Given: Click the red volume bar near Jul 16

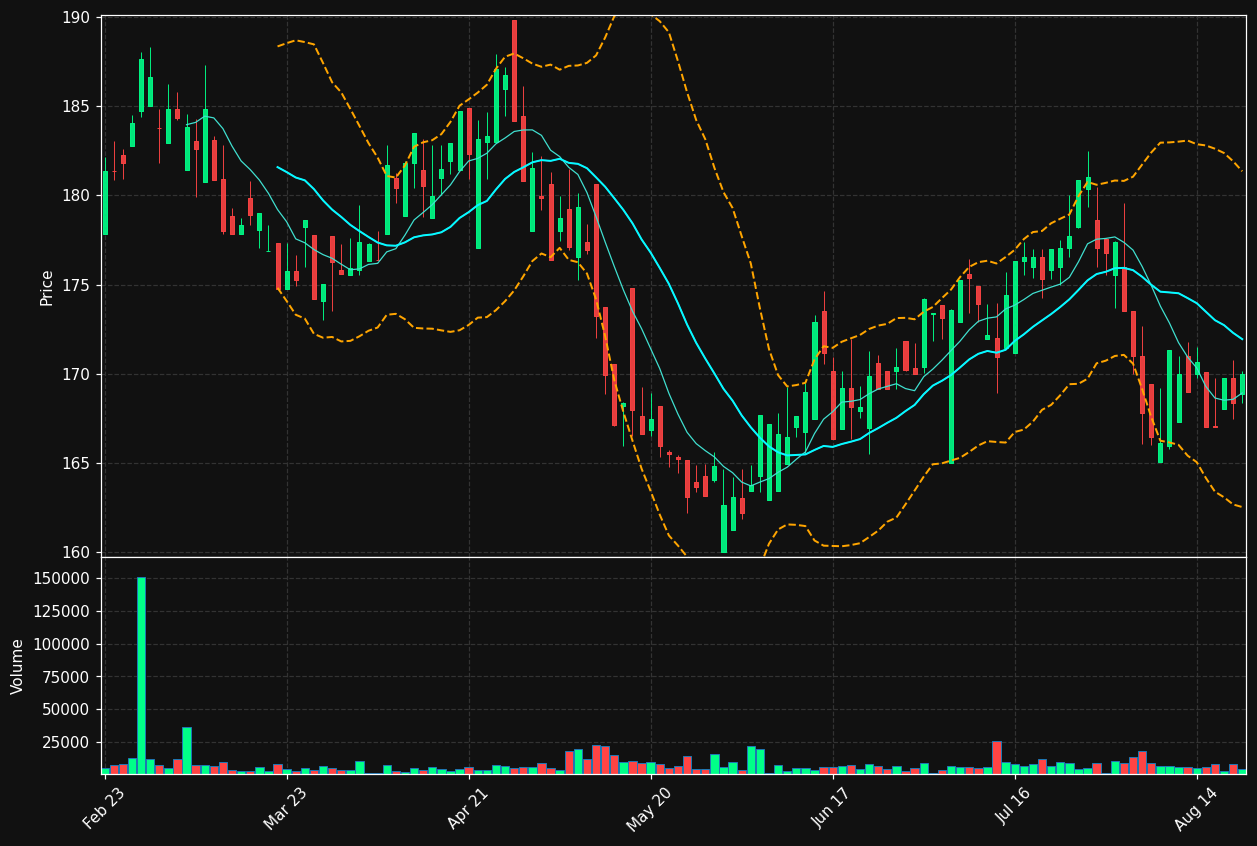Looking at the screenshot, I should tap(997, 757).
